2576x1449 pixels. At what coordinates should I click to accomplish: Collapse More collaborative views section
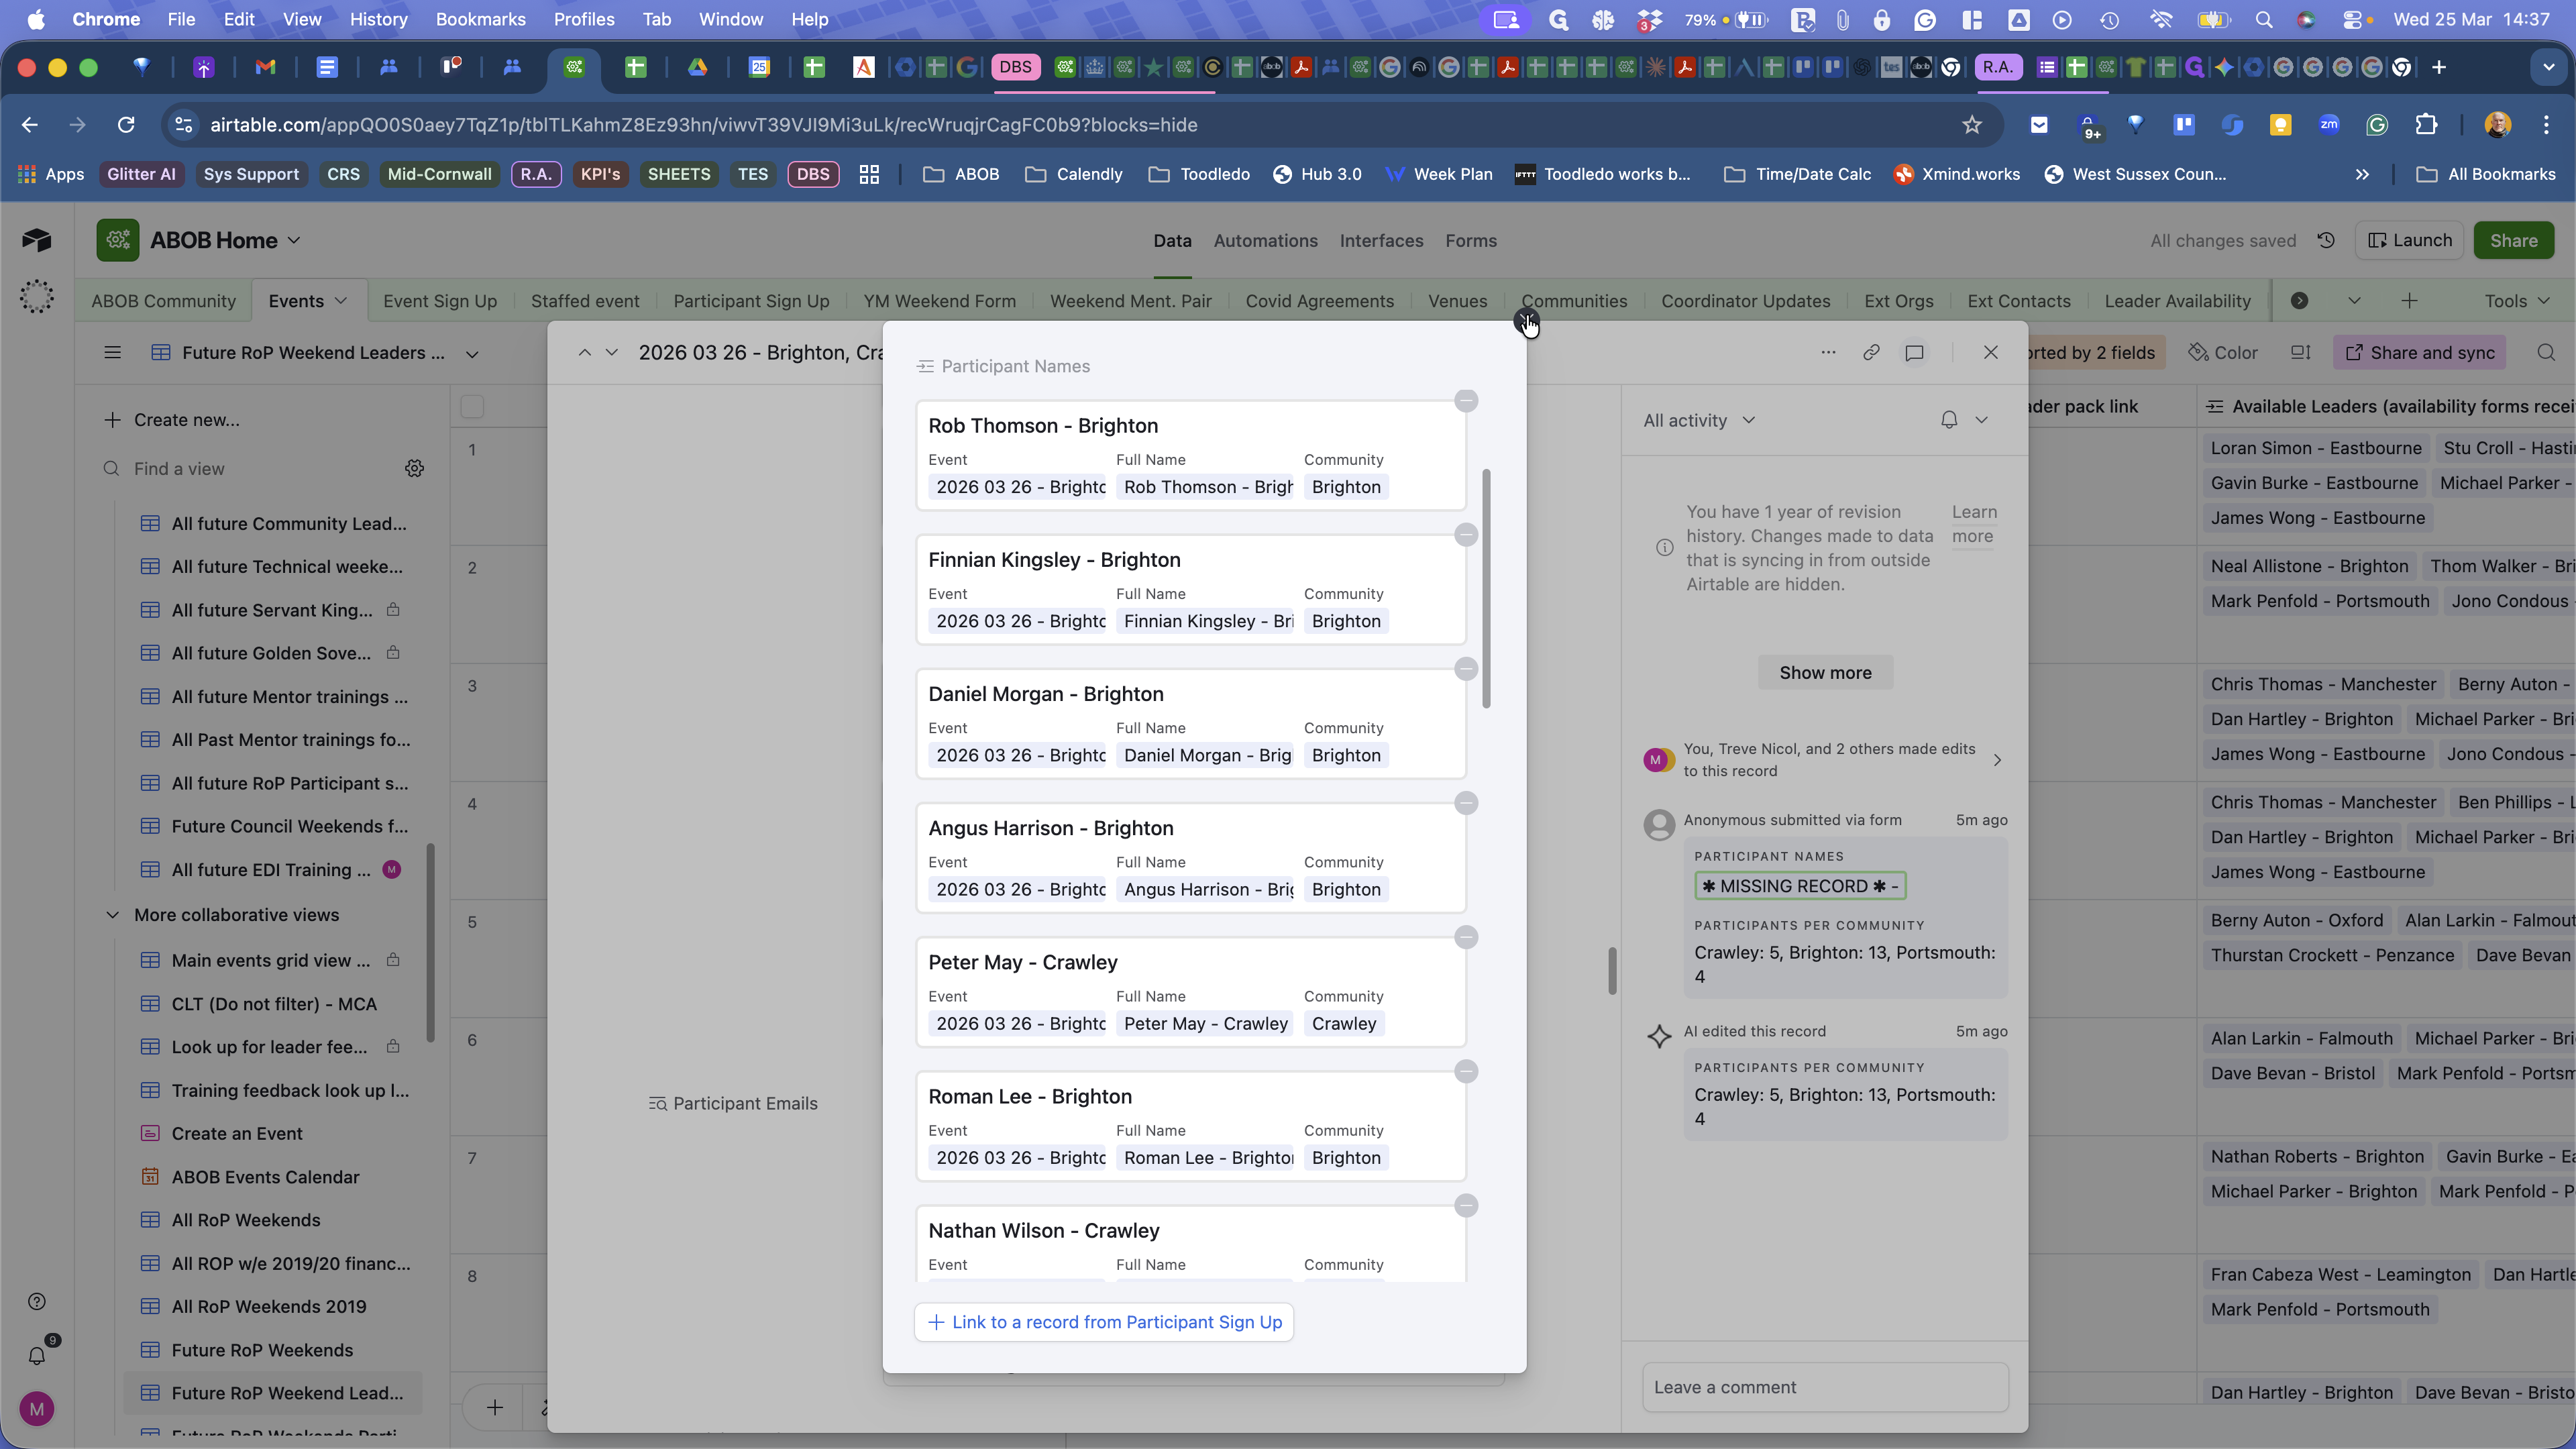(112, 915)
